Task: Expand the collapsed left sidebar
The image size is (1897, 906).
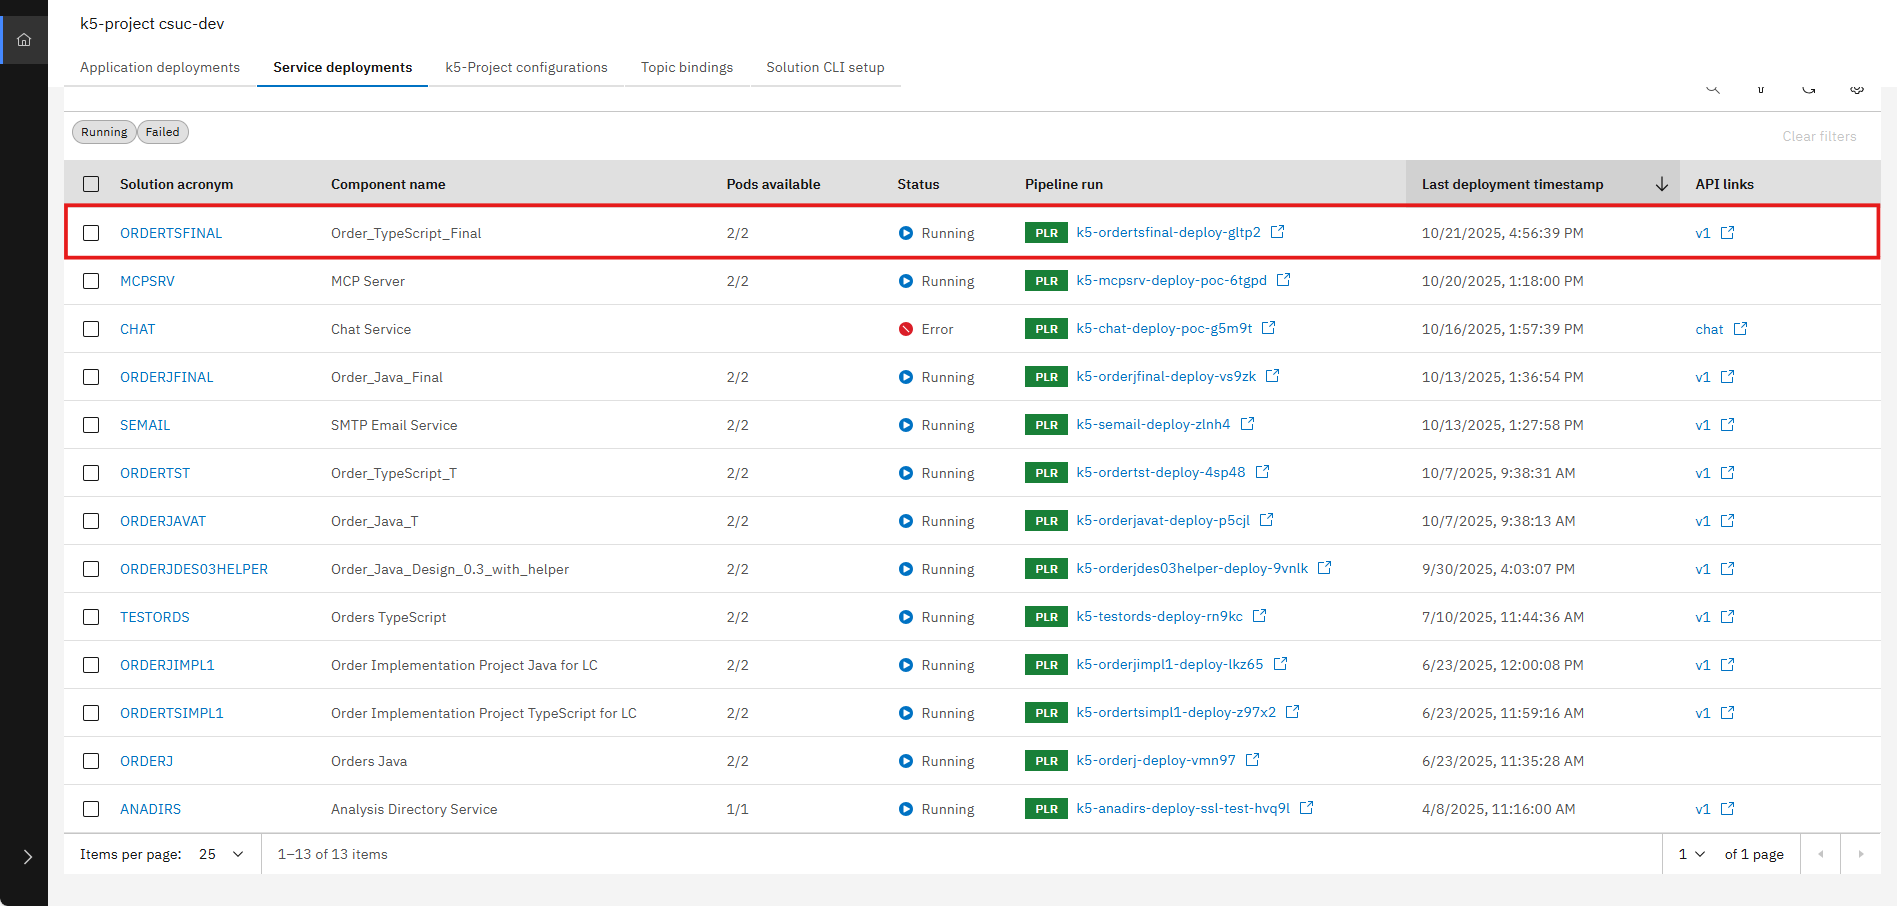Action: [26, 856]
